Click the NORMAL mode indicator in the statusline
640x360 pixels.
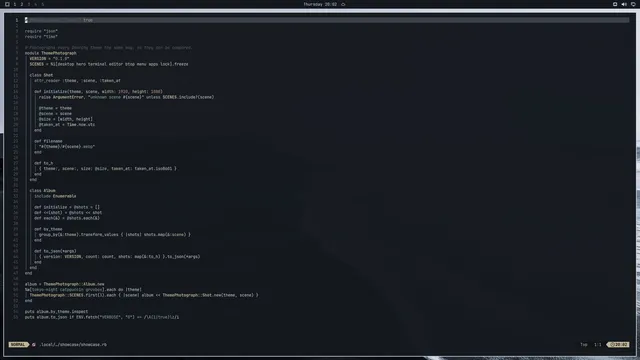coord(18,344)
